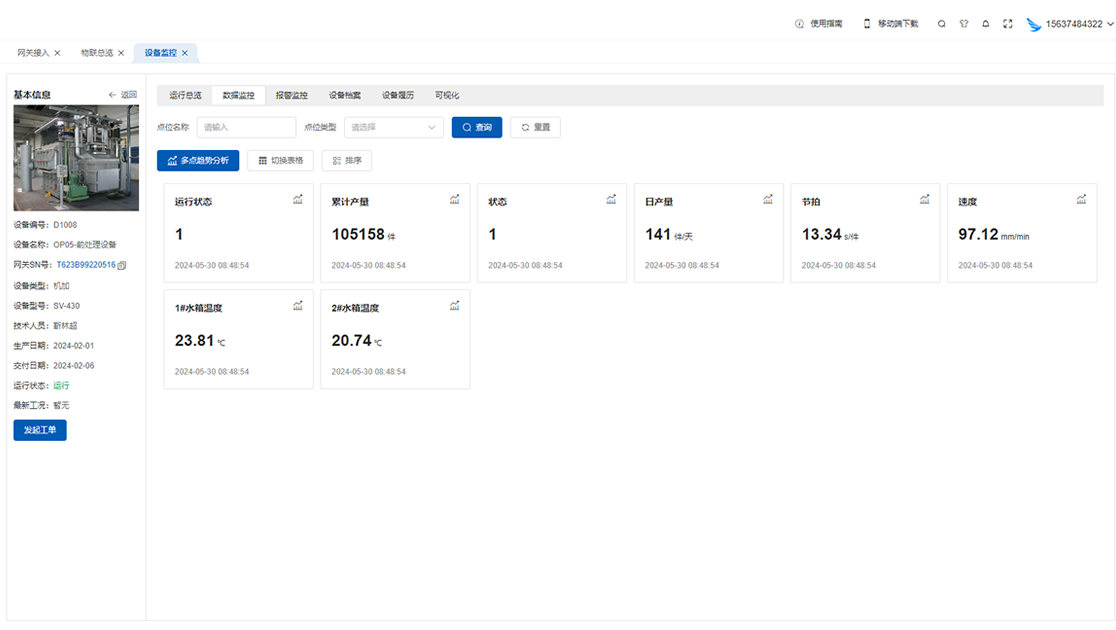Click the 点位名称 input field

[246, 128]
